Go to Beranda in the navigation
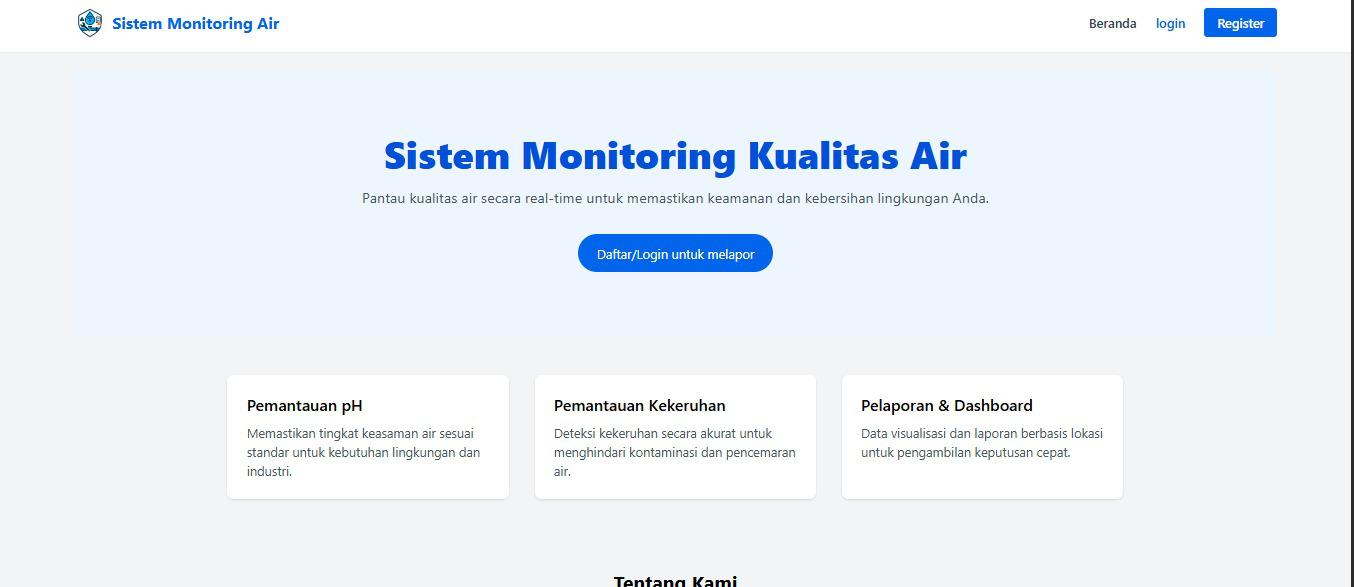The height and width of the screenshot is (587, 1354). coord(1113,23)
